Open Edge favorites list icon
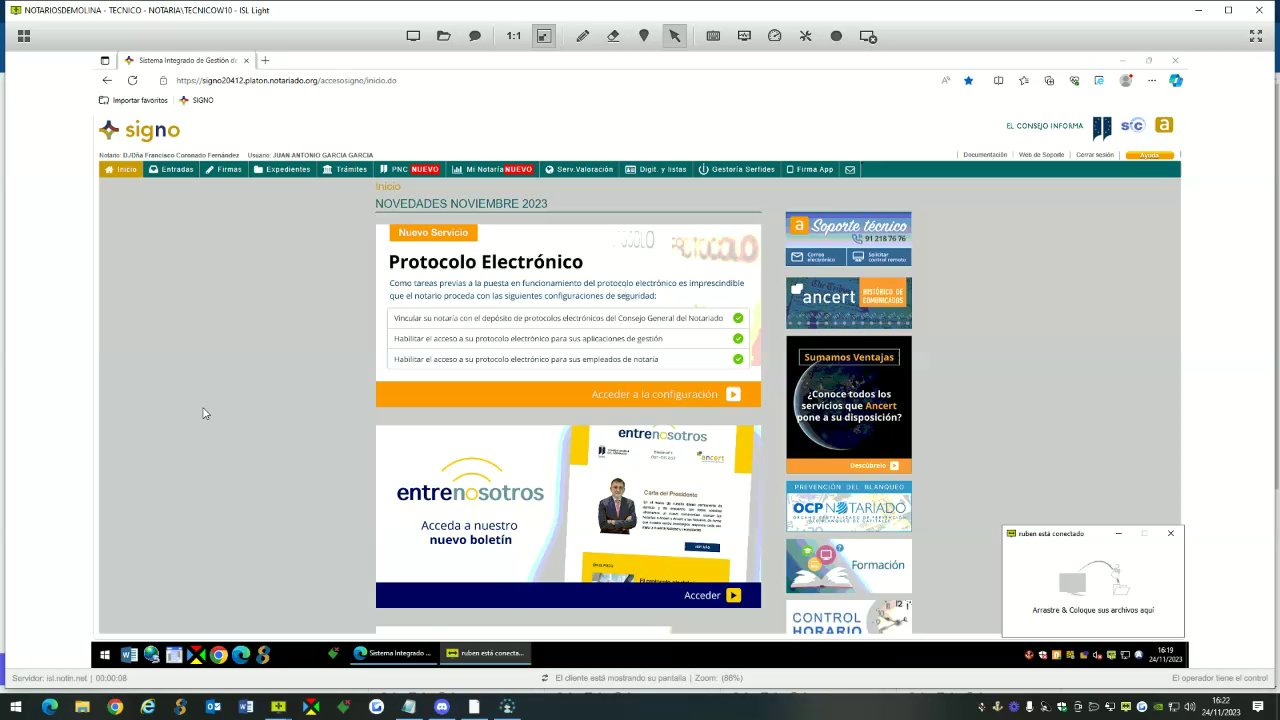Screen dimensions: 1280x720 pyautogui.click(x=1023, y=80)
